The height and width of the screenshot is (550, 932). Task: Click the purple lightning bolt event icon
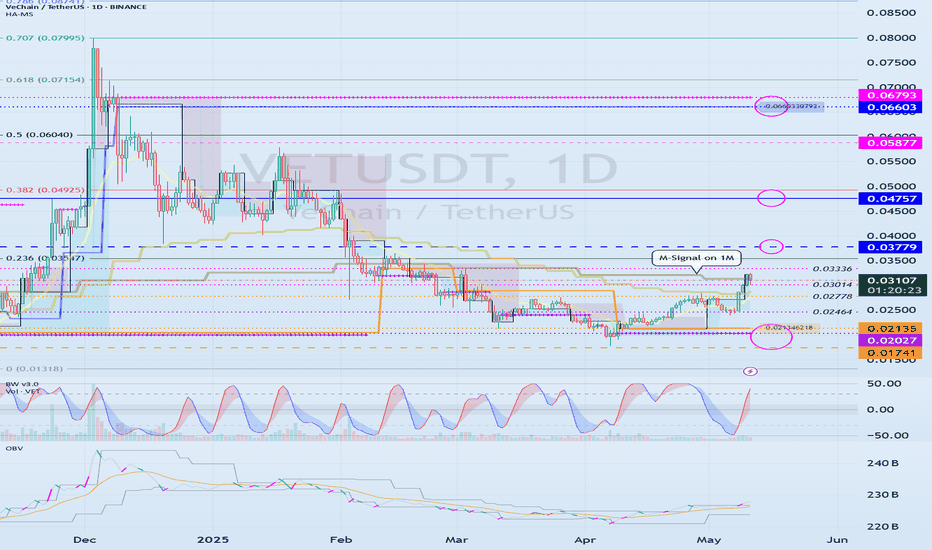[750, 372]
